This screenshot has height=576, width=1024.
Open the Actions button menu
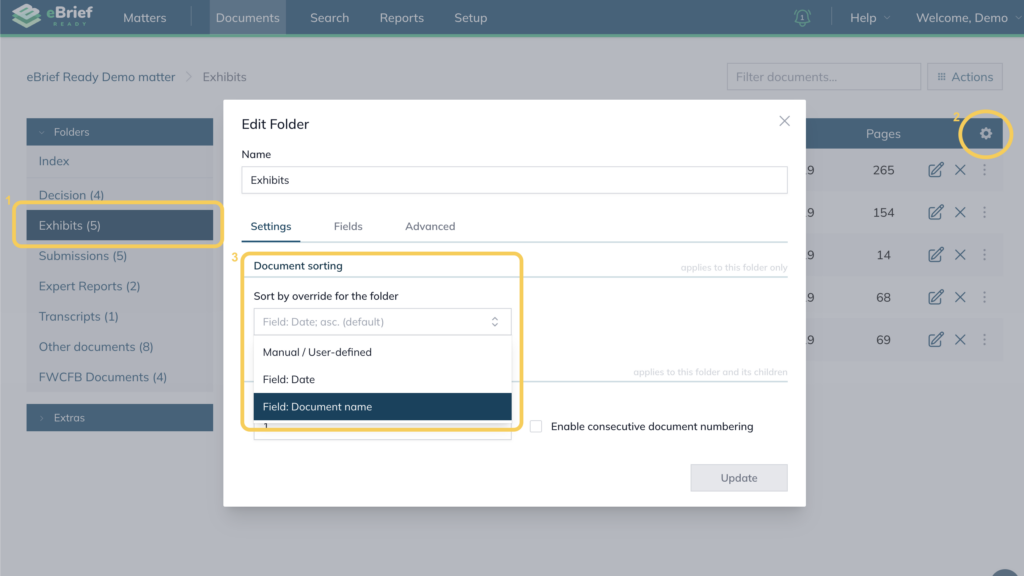965,77
